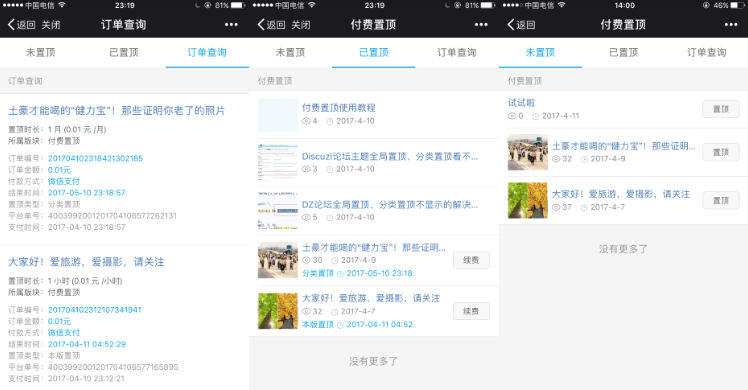Image resolution: width=748 pixels, height=390 pixels.
Task: Open the three-dot menu on 订单查询 screen
Action: point(231,25)
